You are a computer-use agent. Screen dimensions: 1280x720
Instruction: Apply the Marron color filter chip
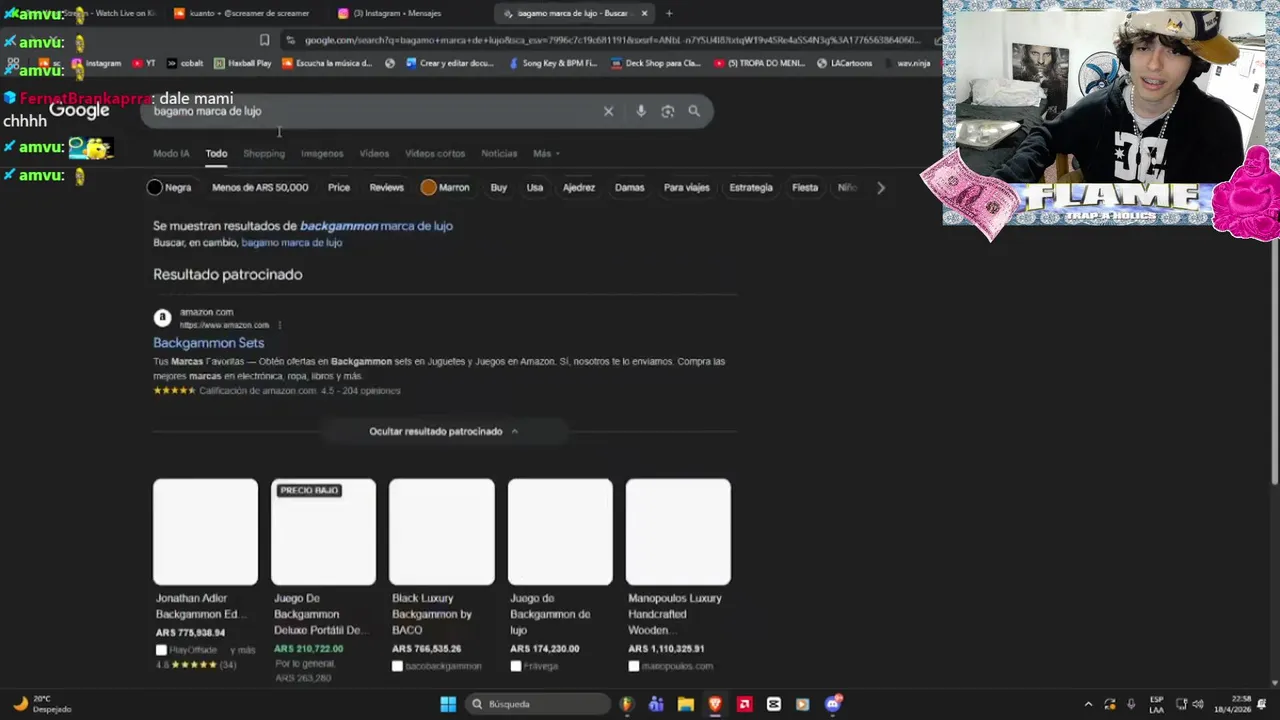tap(445, 188)
